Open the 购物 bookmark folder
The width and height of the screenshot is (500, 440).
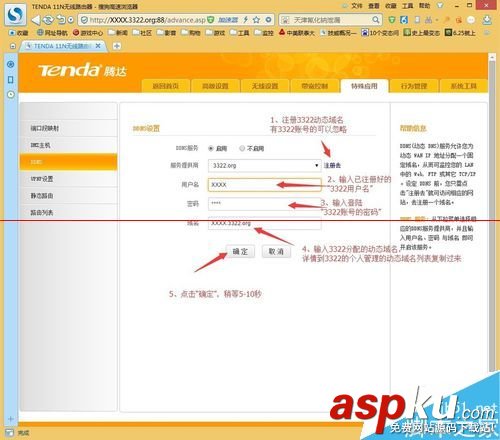pos(191,33)
